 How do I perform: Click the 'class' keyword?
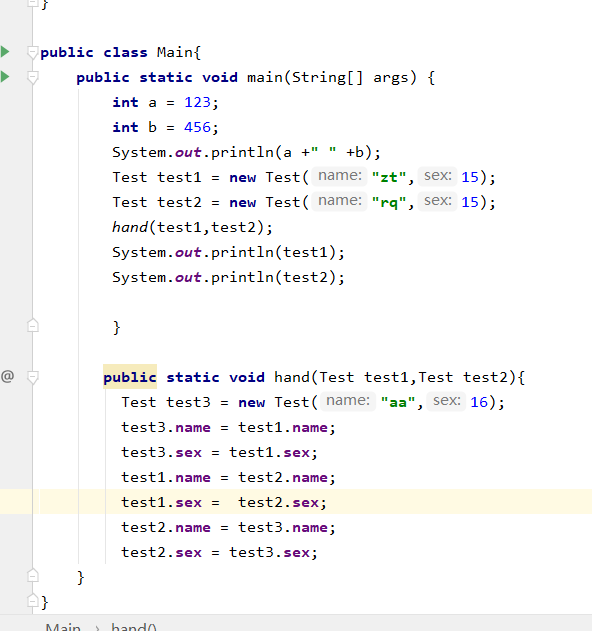click(x=126, y=52)
